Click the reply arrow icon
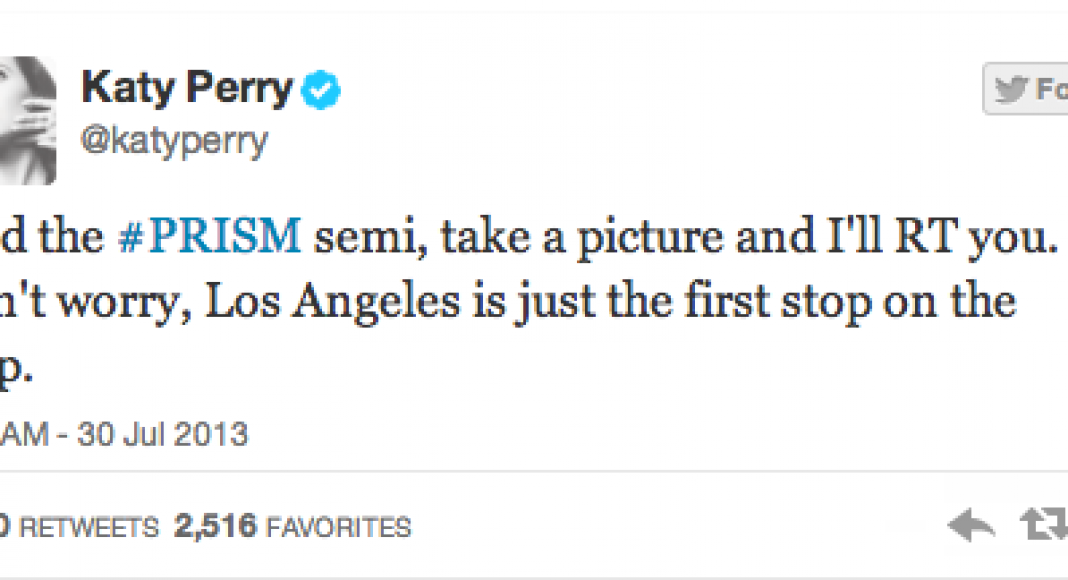 coord(970,526)
